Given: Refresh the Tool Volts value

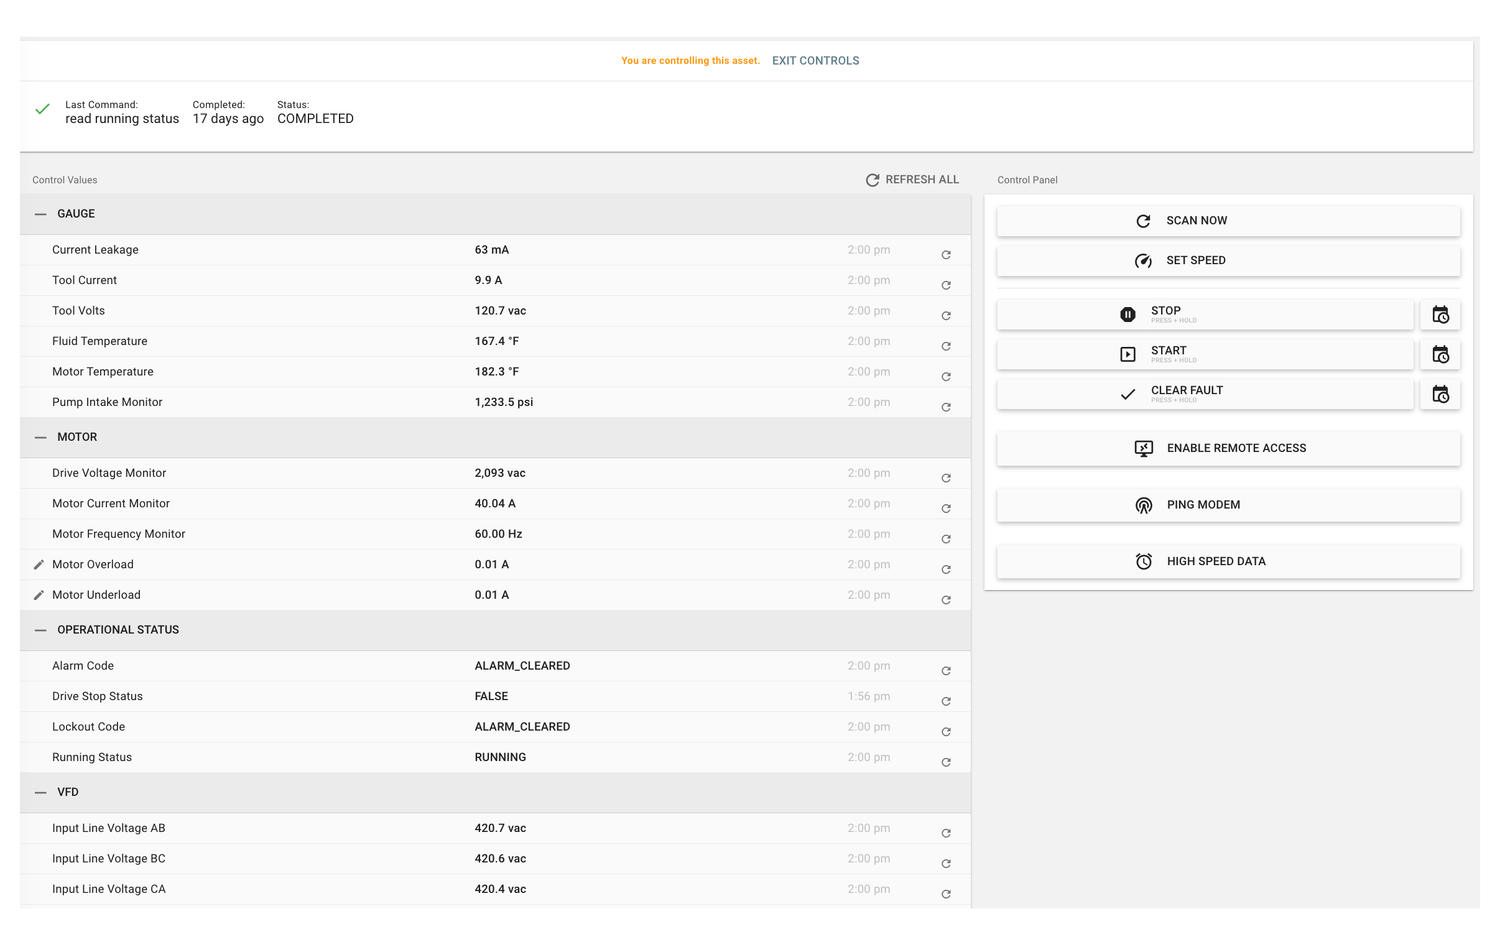Looking at the screenshot, I should click(946, 316).
